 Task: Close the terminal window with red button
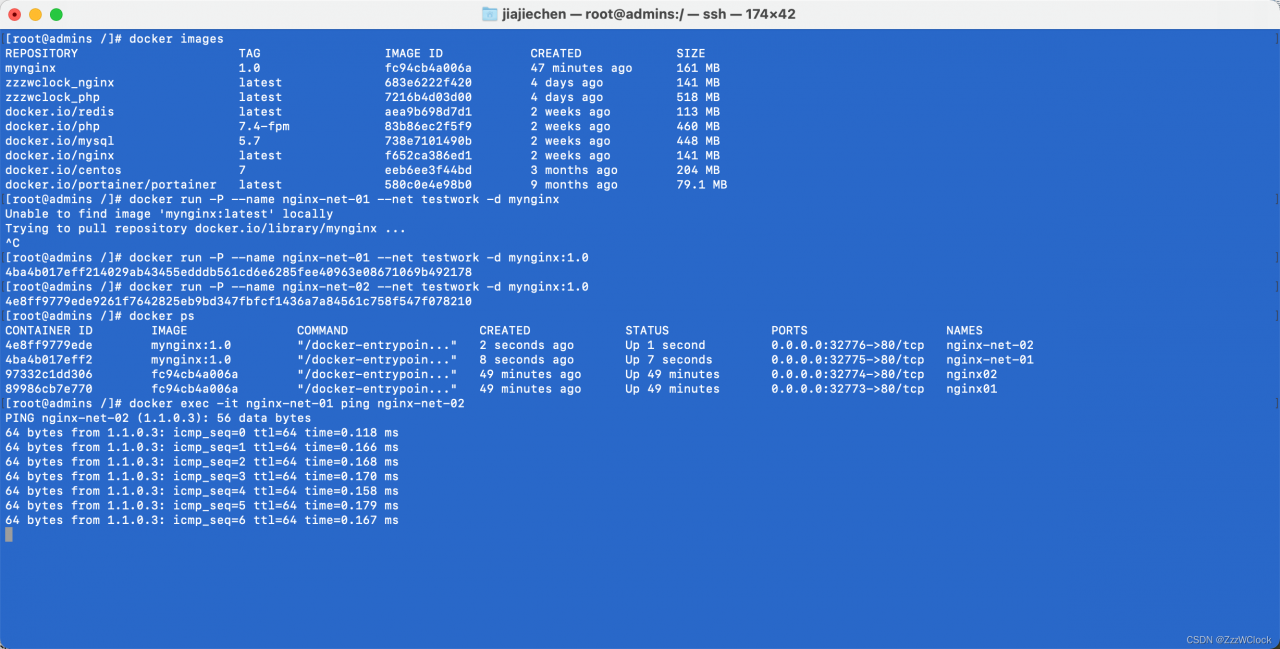[x=15, y=14]
